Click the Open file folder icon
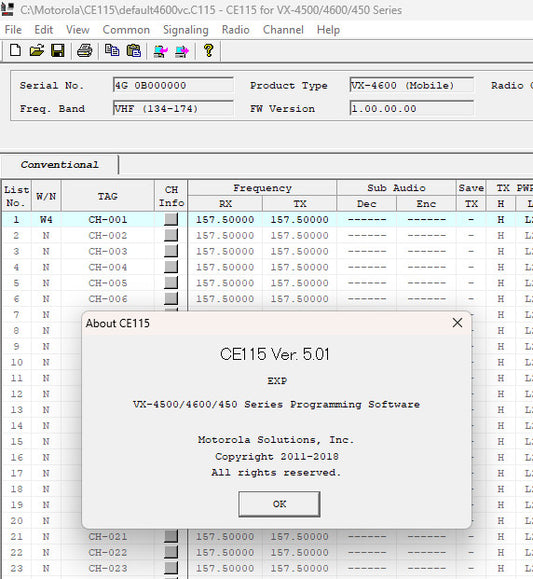 click(37, 50)
